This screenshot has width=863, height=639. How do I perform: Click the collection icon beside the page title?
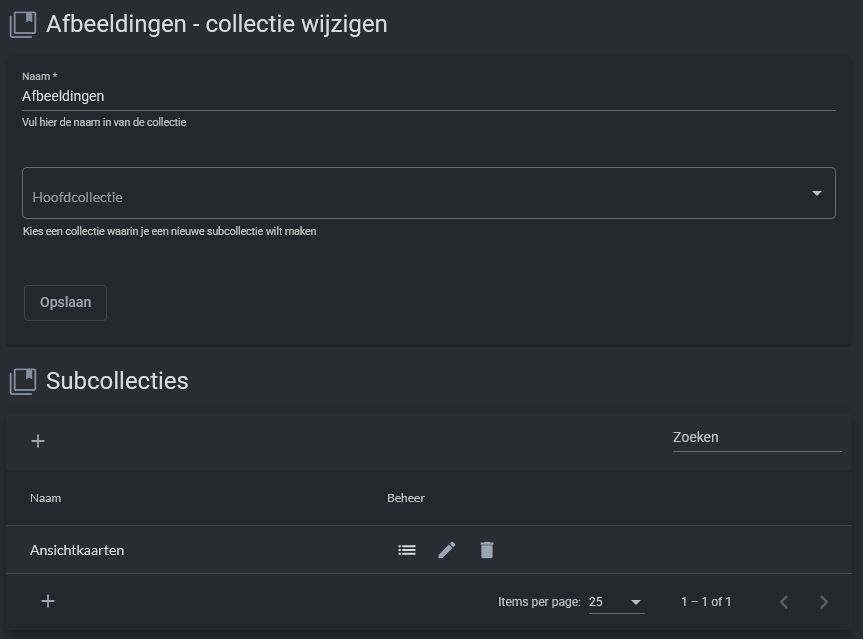22,24
